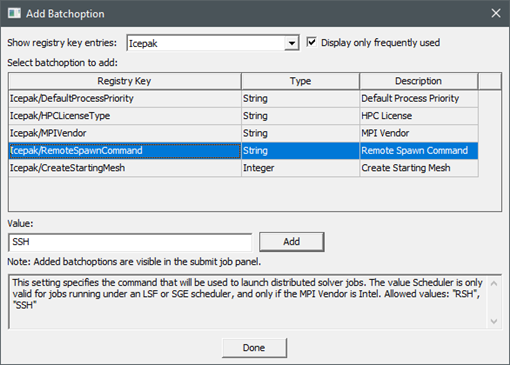Click MPI Vendor description cell

click(419, 133)
